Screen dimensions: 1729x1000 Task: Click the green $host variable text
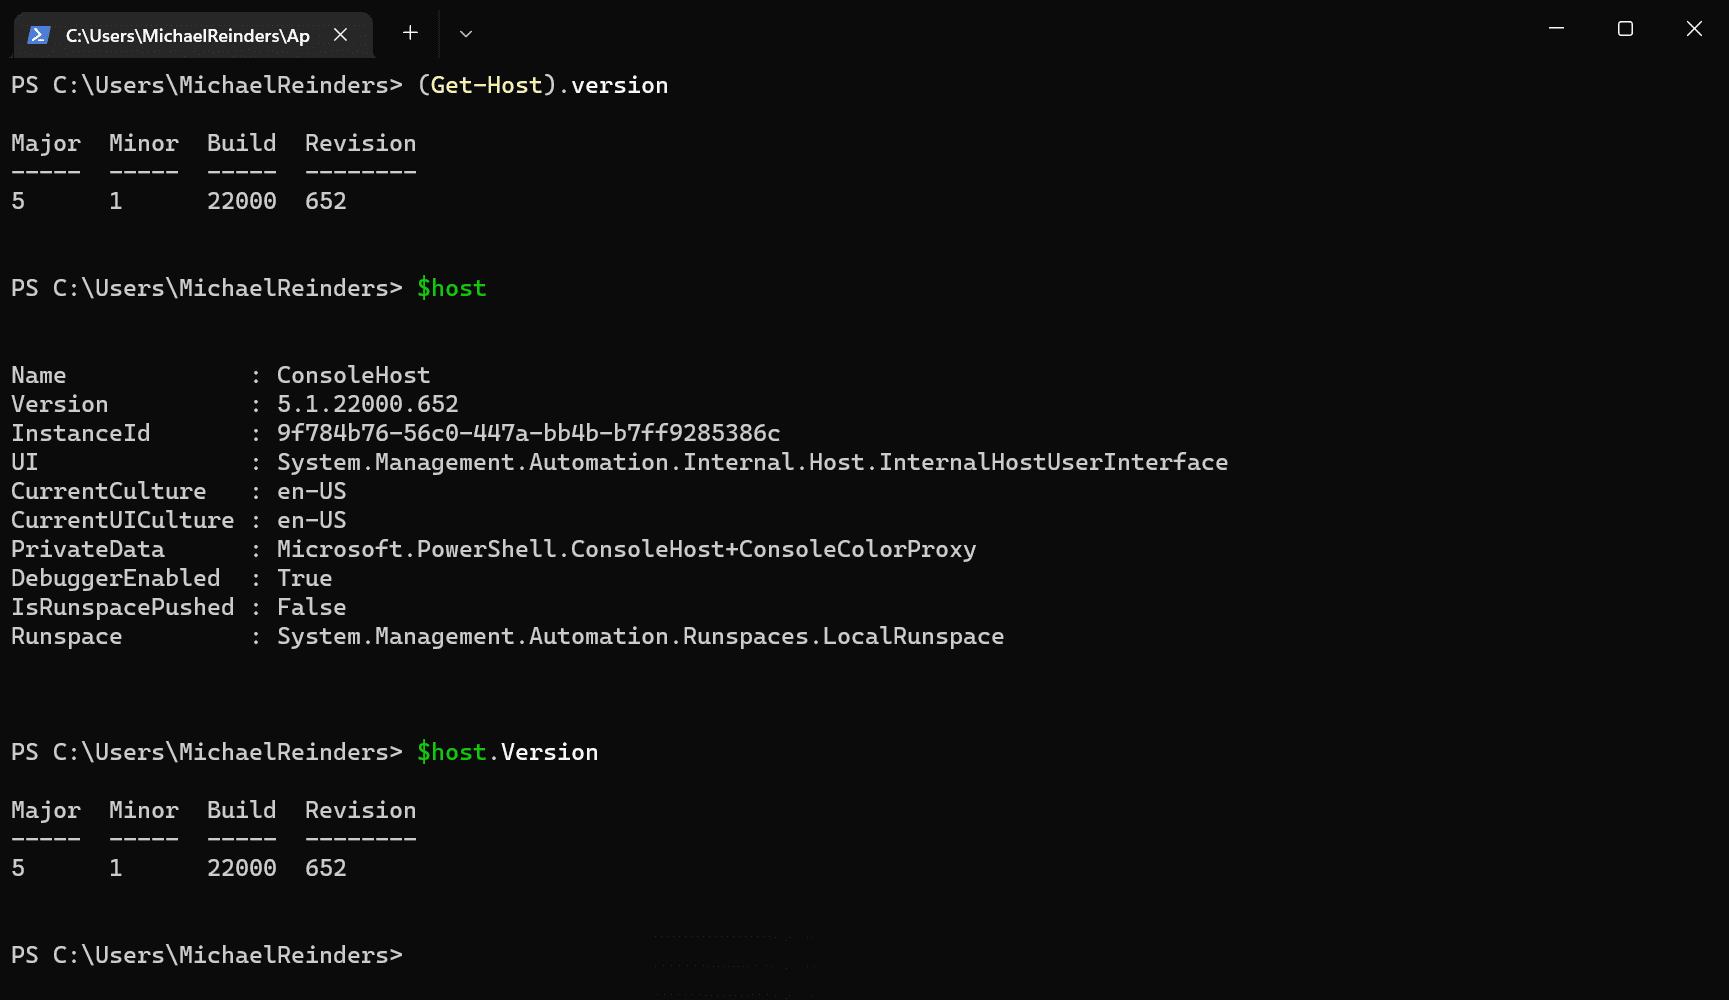[x=451, y=288]
